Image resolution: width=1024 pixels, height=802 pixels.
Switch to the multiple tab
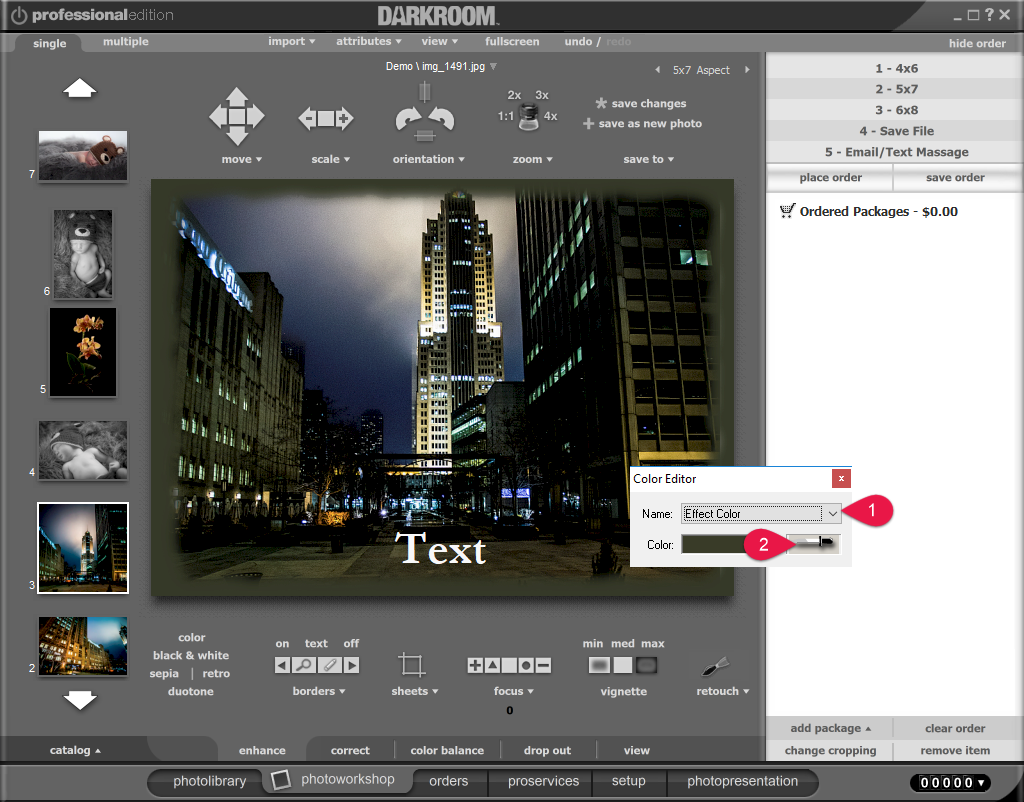tap(126, 42)
